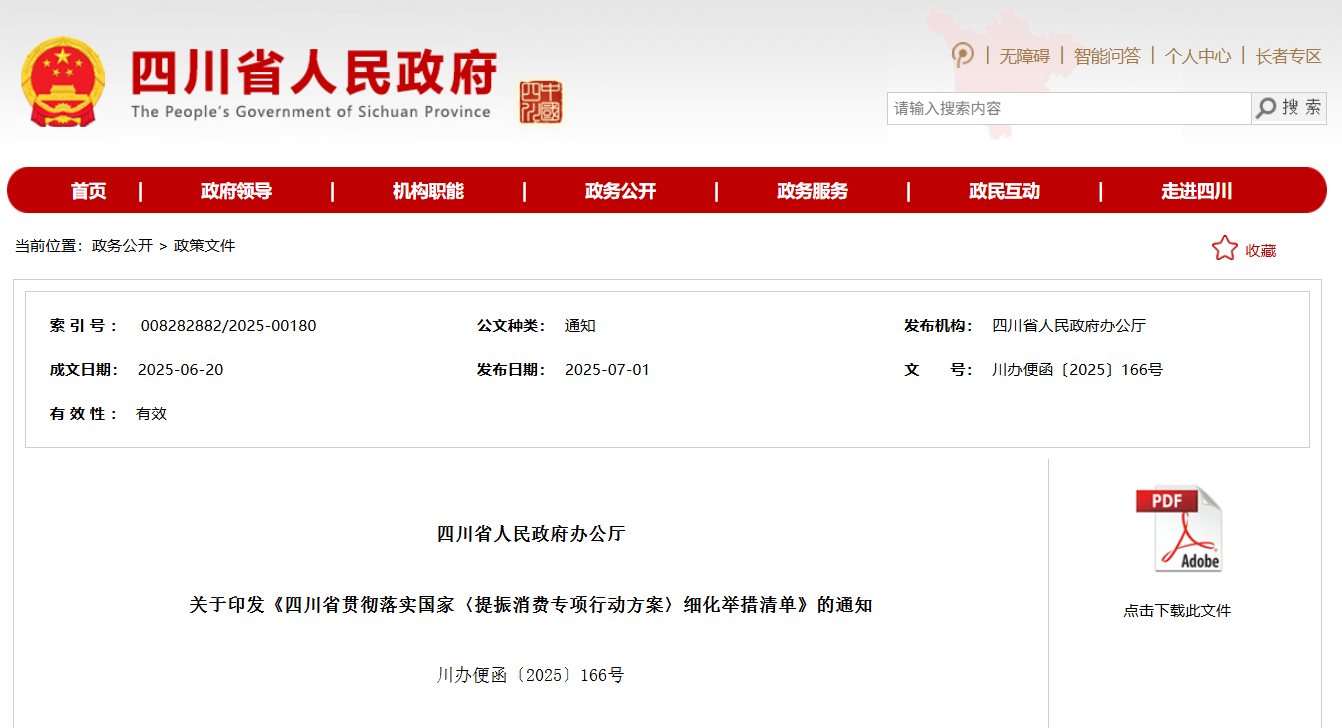
Task: Click the 政策文件 breadcrumb link
Action: pyautogui.click(x=205, y=246)
